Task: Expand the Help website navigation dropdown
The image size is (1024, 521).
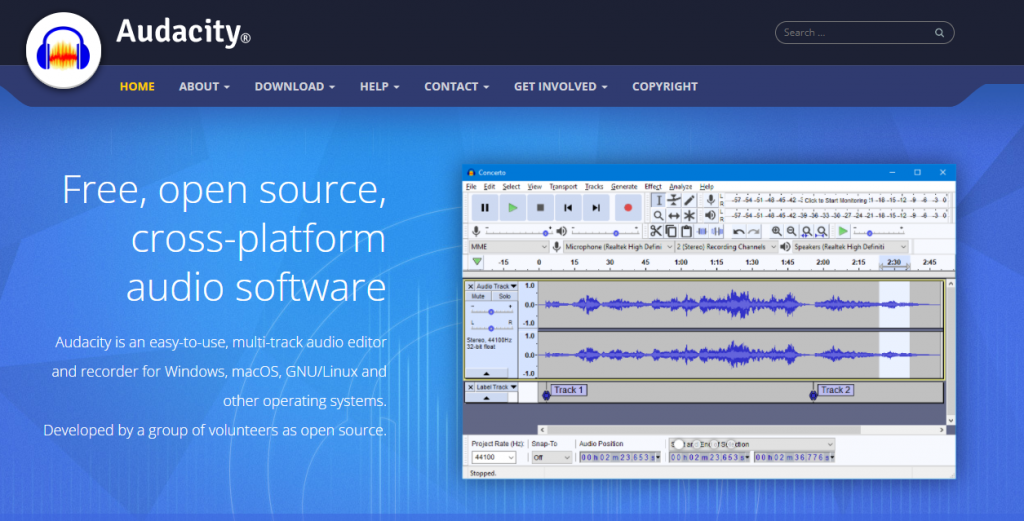Action: [379, 86]
